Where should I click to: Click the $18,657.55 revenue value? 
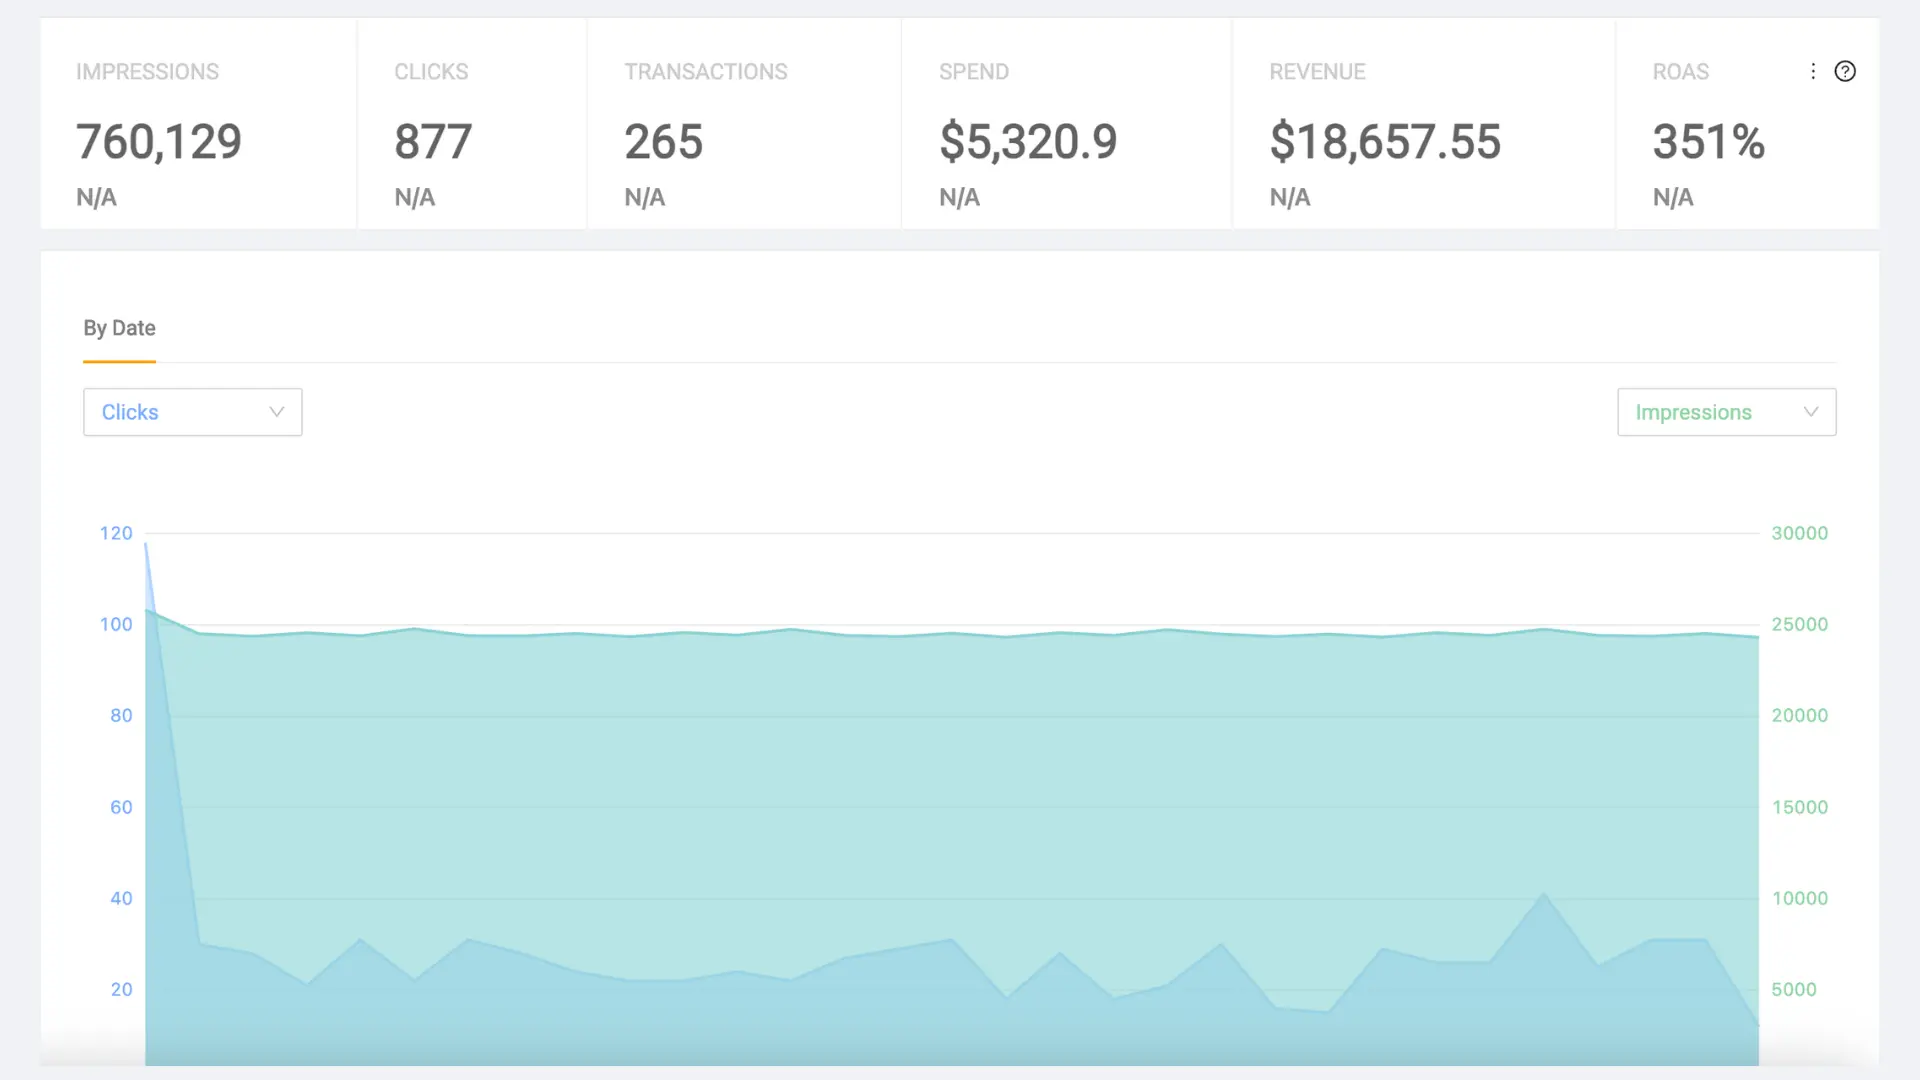click(1385, 141)
